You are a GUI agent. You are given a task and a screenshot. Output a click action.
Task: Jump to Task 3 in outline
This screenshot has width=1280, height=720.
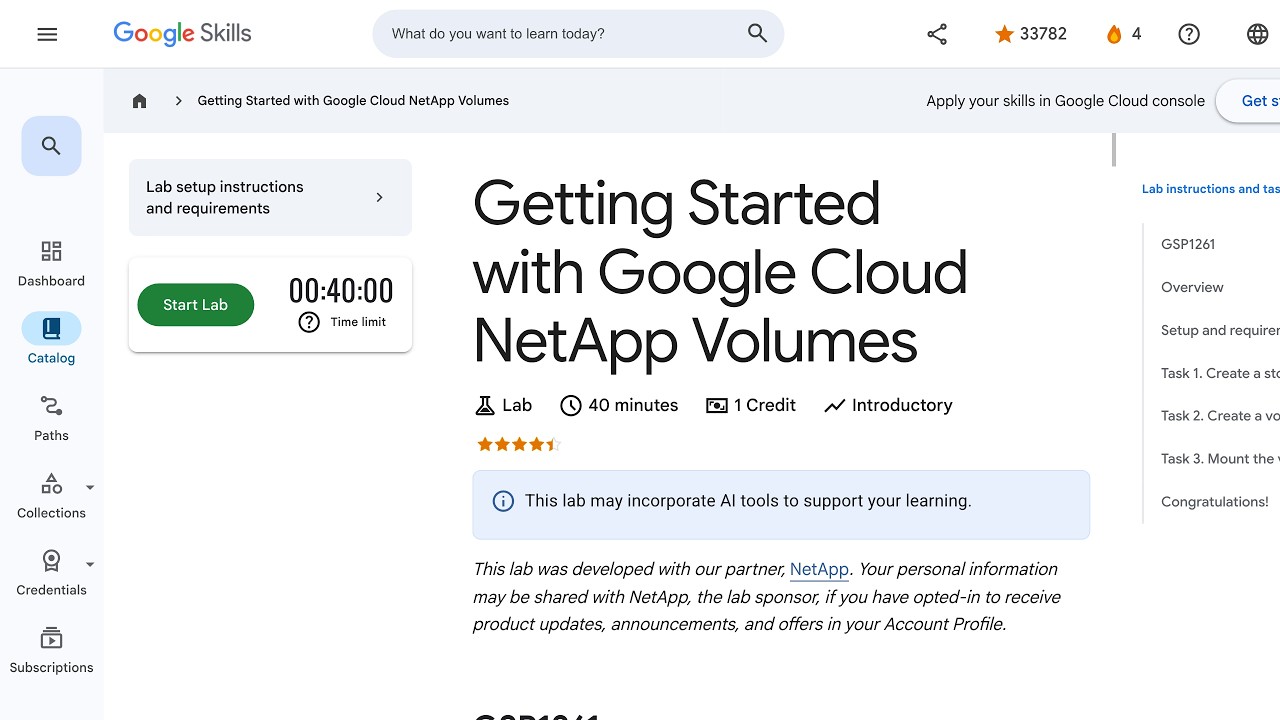coord(1220,459)
